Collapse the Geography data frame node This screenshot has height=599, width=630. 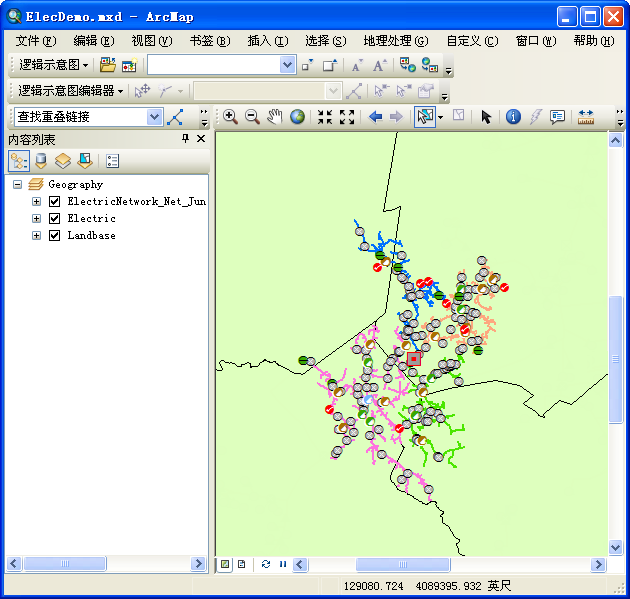(x=18, y=185)
